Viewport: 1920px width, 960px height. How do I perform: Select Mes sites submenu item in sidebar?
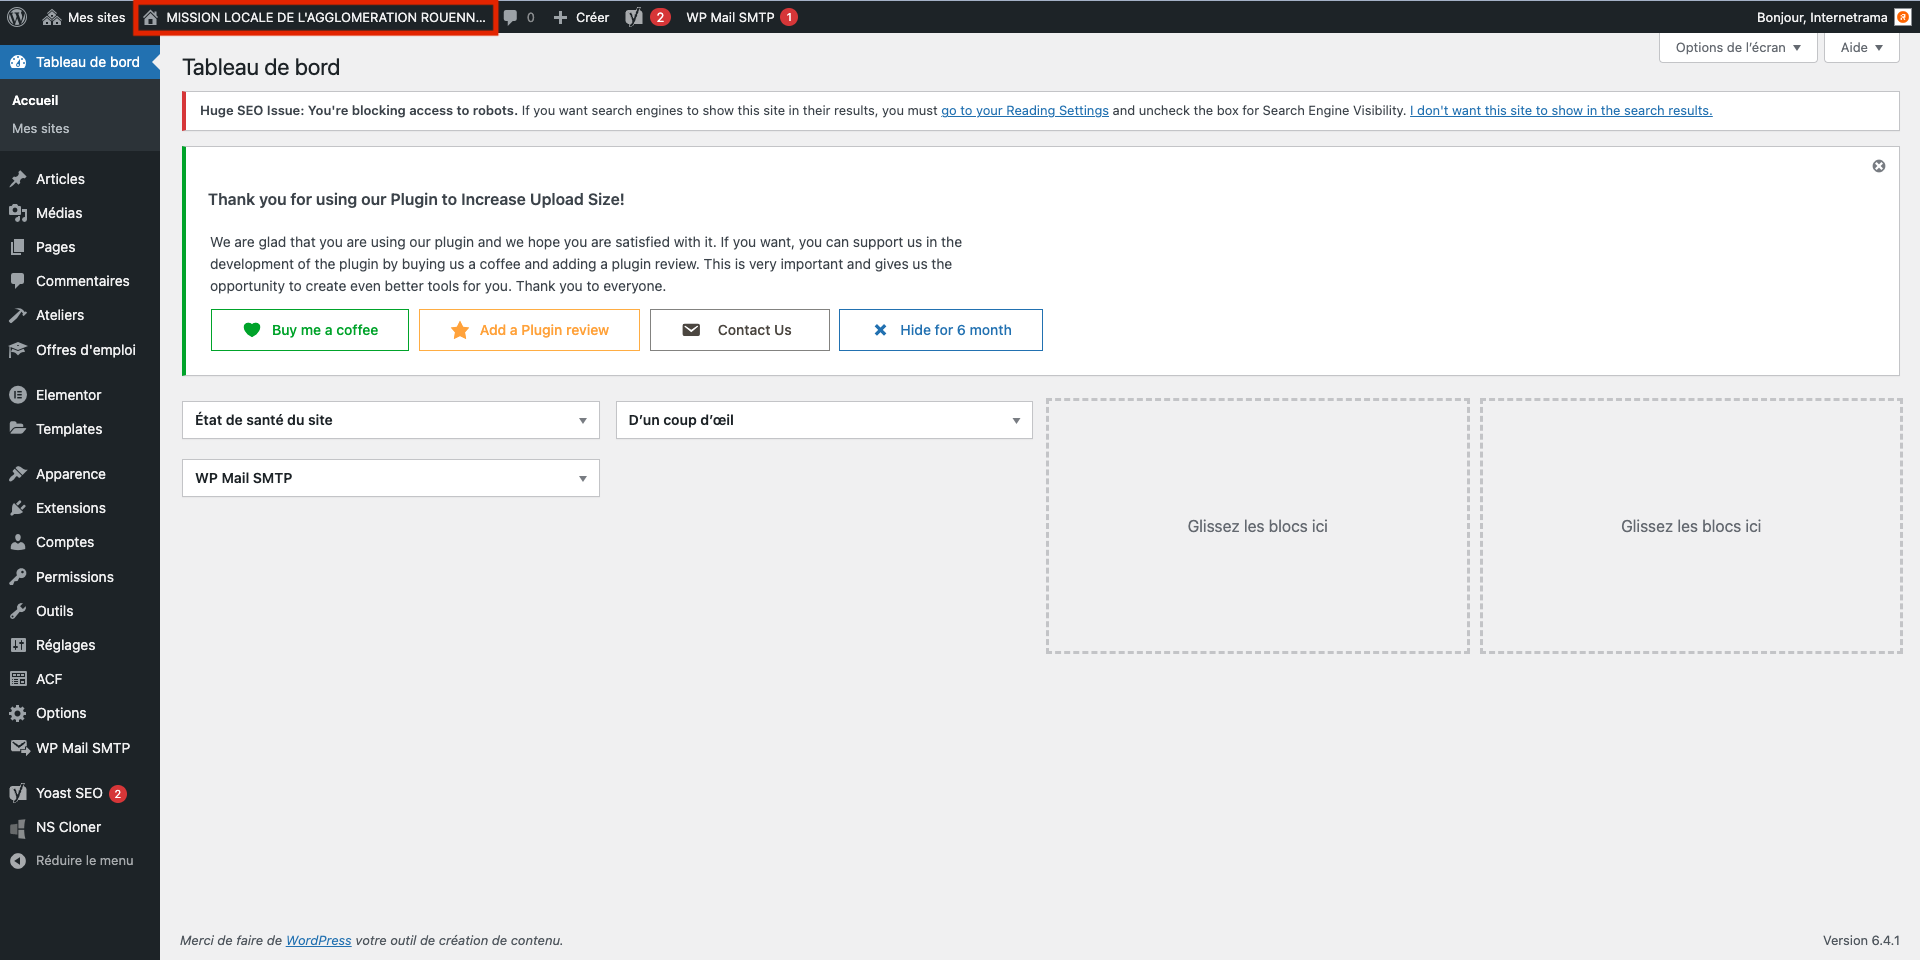pyautogui.click(x=41, y=129)
